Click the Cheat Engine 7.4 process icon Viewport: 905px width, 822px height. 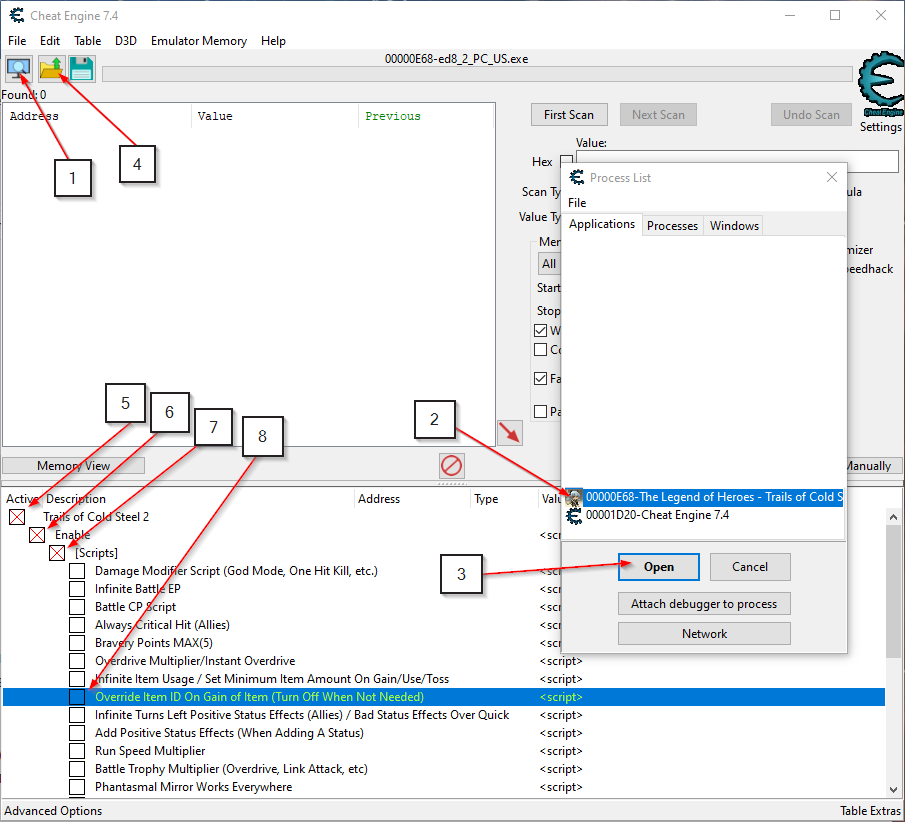pos(574,515)
